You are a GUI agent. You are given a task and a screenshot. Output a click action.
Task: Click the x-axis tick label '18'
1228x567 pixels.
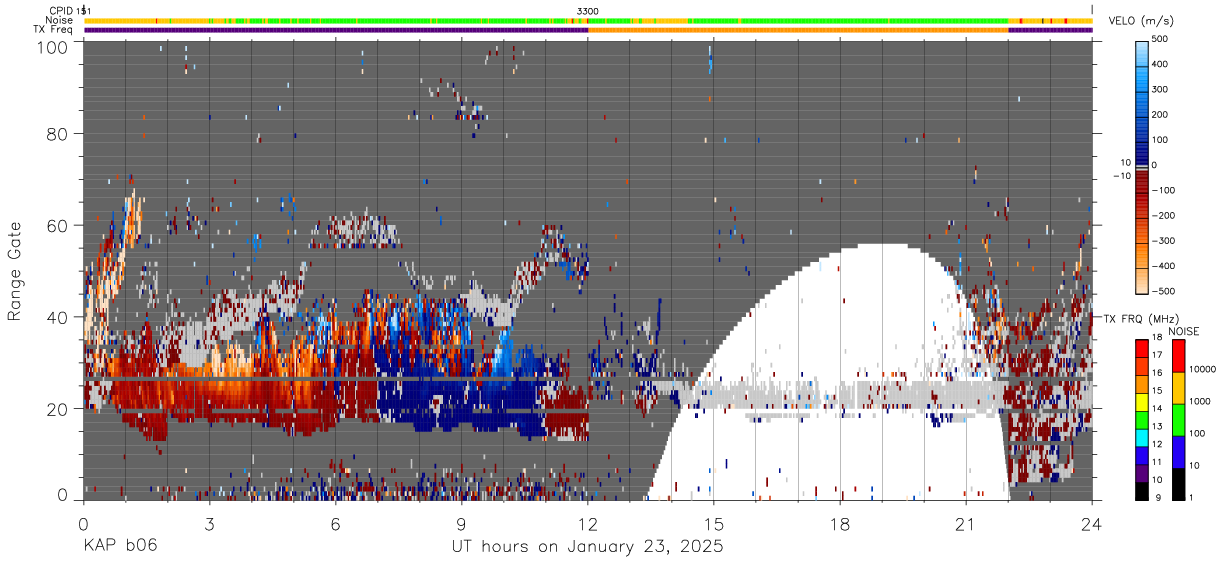pyautogui.click(x=840, y=524)
